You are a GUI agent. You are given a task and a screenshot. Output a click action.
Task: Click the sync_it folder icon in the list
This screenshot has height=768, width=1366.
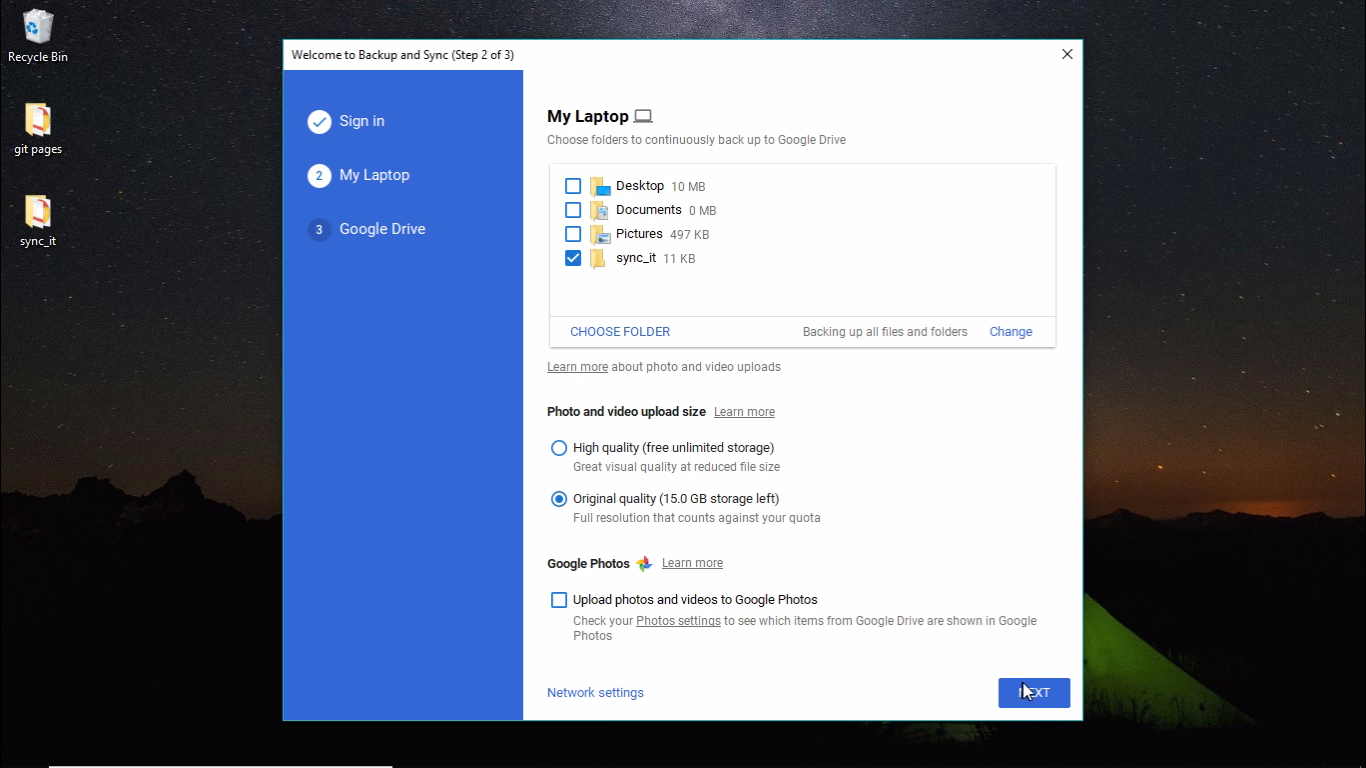(x=598, y=258)
